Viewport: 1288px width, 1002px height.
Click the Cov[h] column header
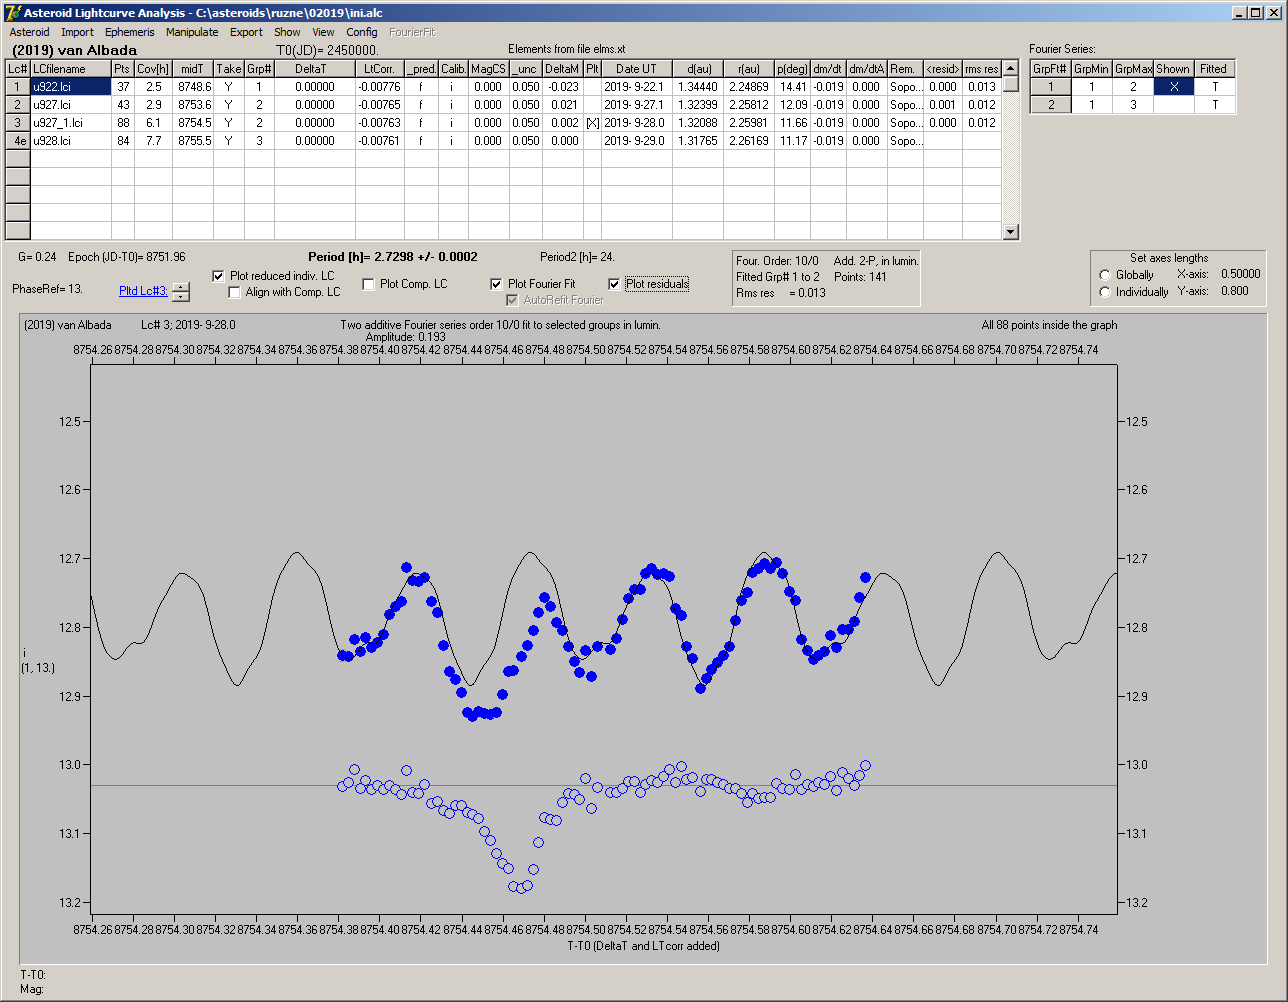tap(153, 69)
